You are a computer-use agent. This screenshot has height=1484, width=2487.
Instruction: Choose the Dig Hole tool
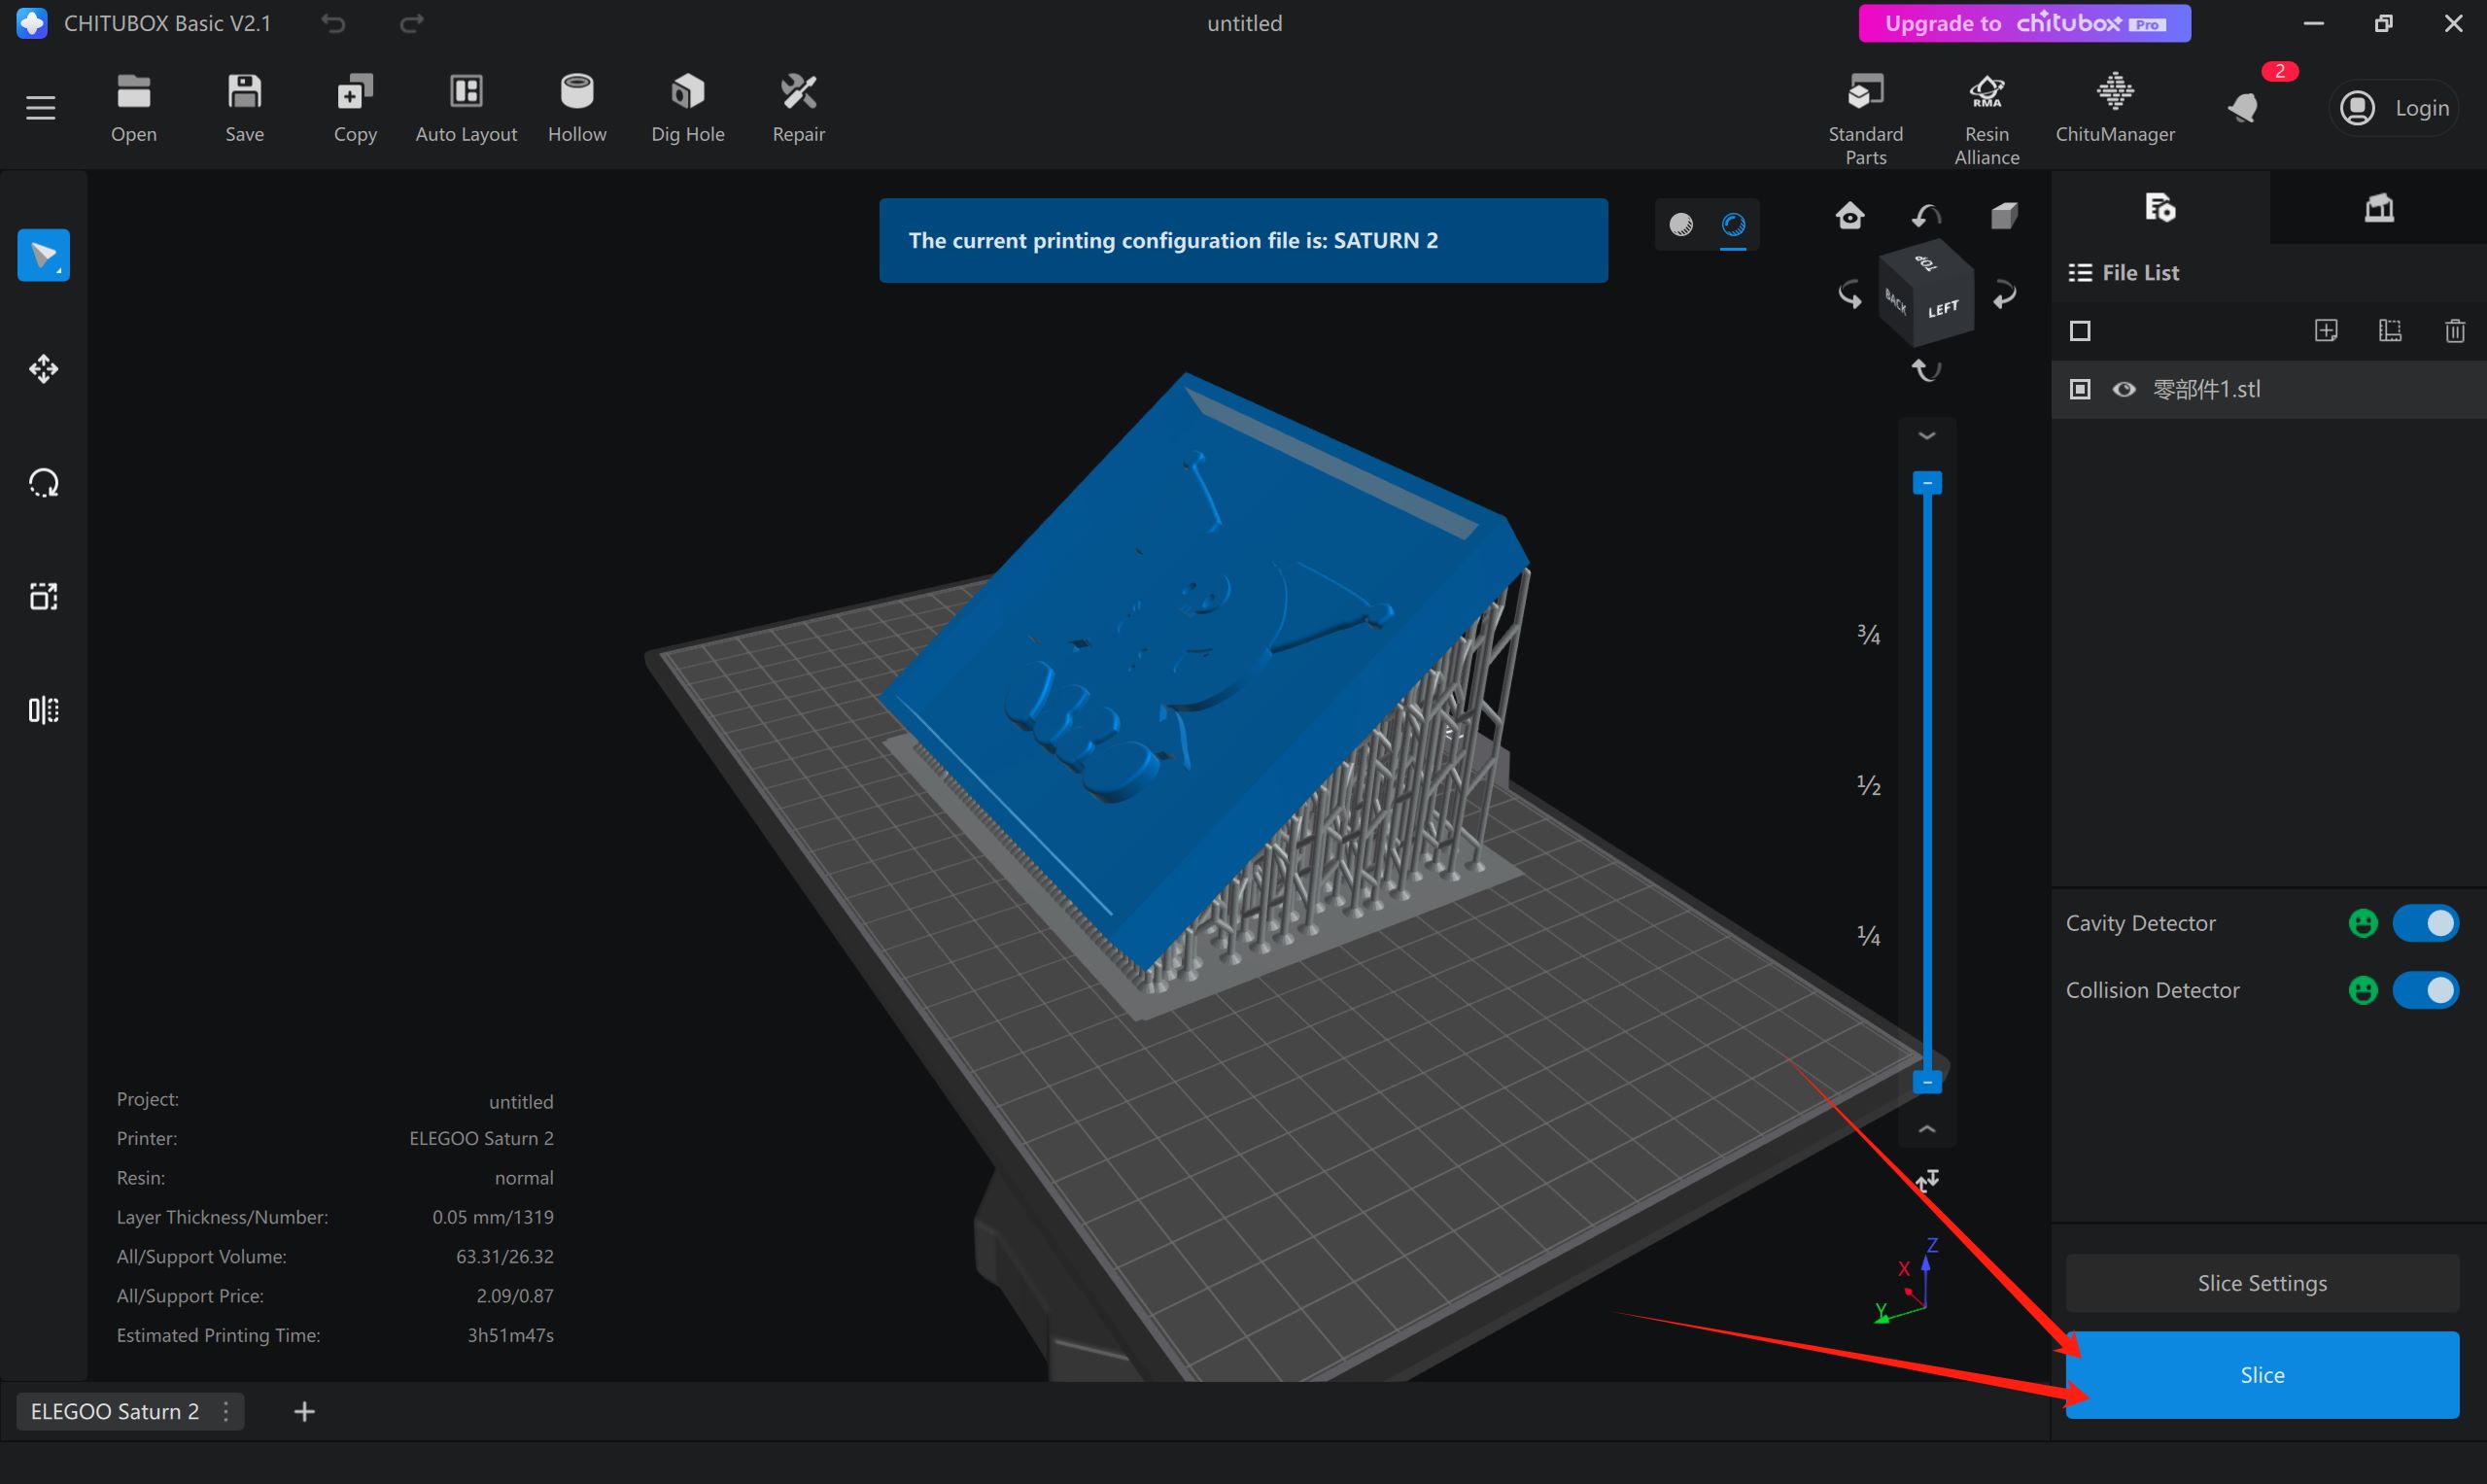(x=688, y=108)
